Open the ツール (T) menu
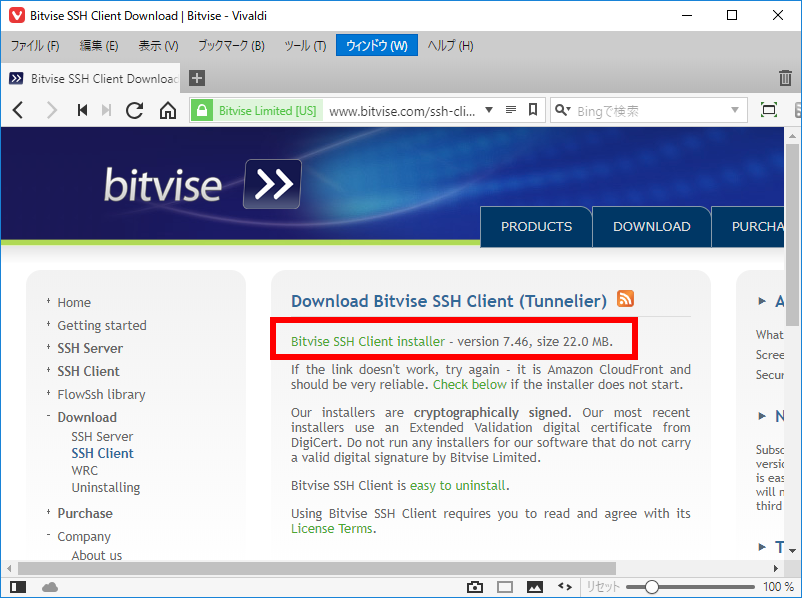This screenshot has width=802, height=598. (305, 46)
